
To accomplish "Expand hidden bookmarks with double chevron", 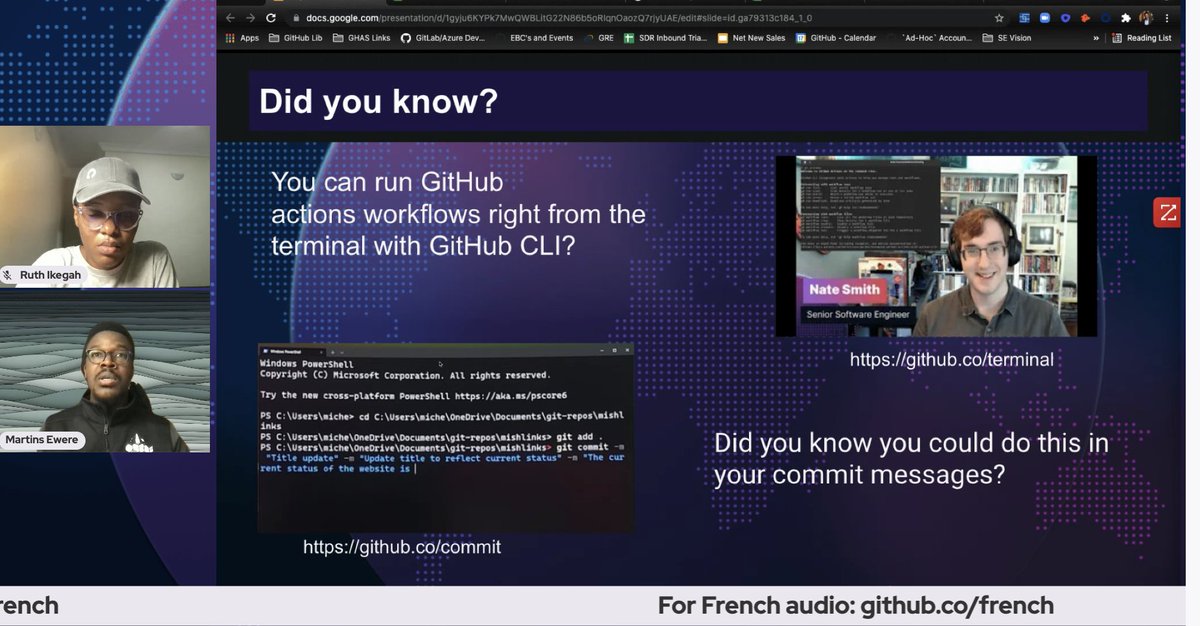I will pos(1096,38).
